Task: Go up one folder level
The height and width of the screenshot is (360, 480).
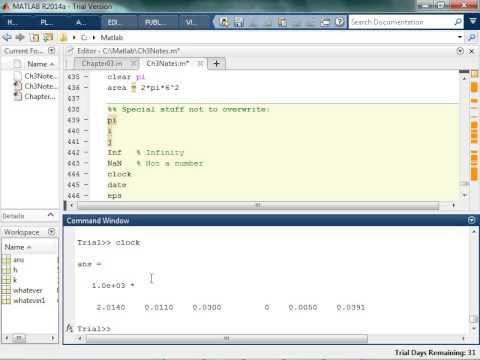Action: click(35, 37)
